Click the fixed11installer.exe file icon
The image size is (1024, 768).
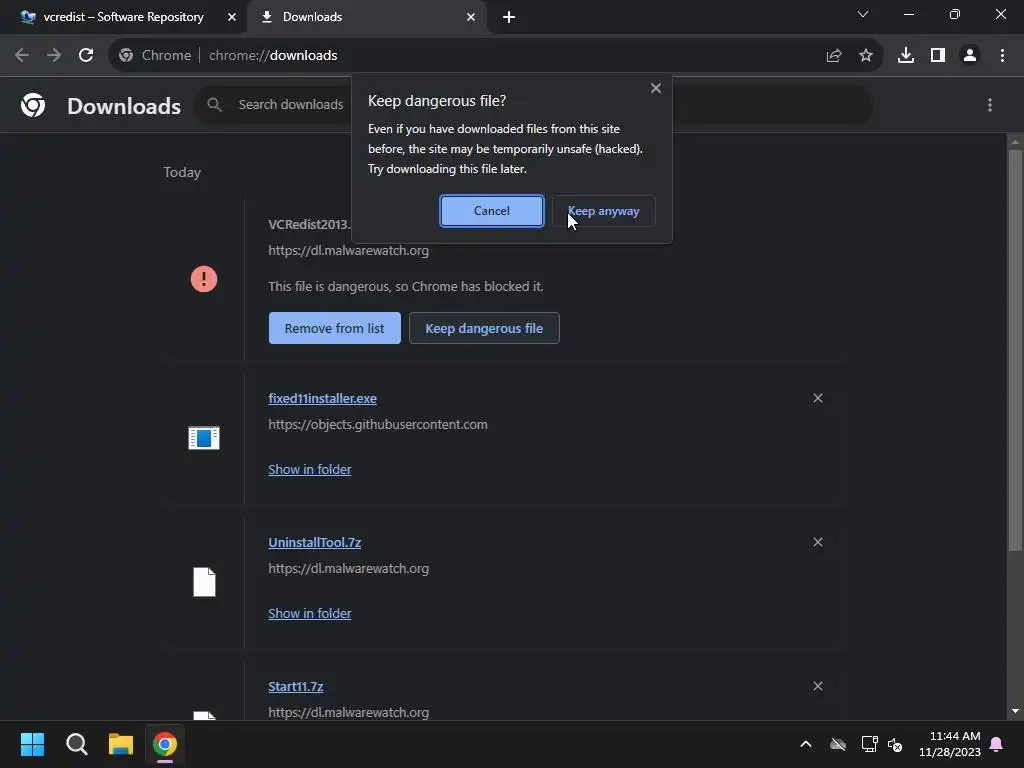(204, 438)
